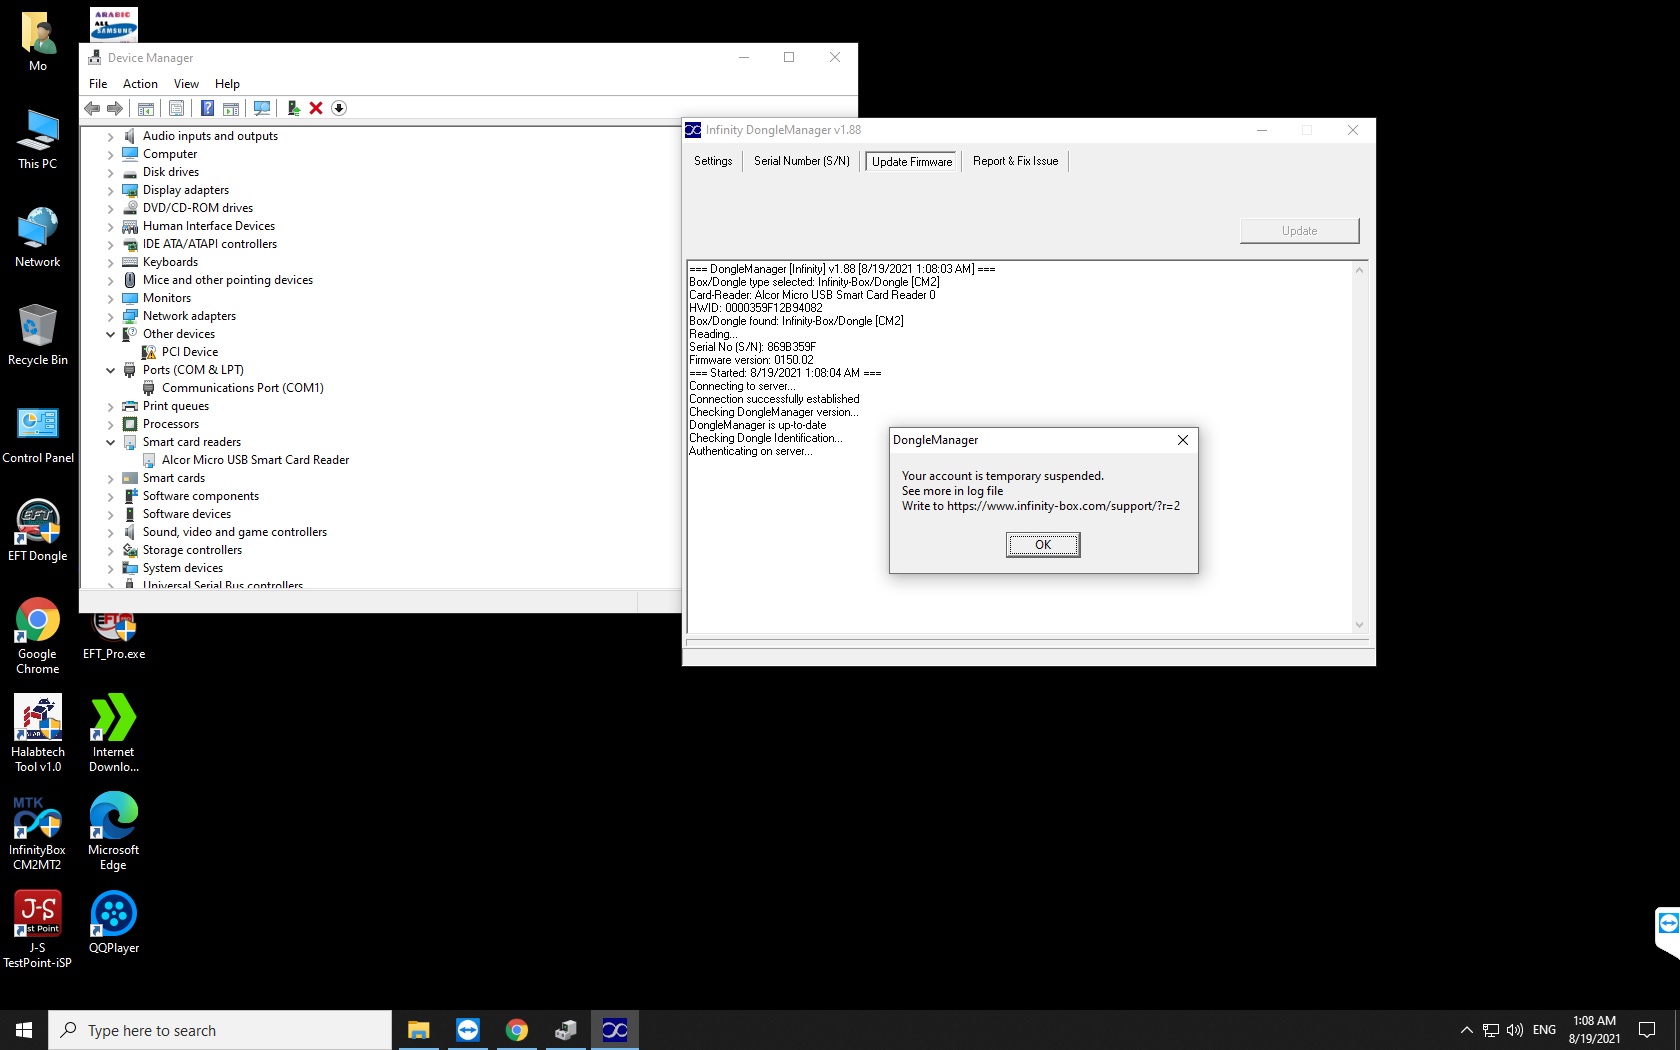Click Update device driver toolbar icon
1680x1050 pixels.
pyautogui.click(x=293, y=108)
